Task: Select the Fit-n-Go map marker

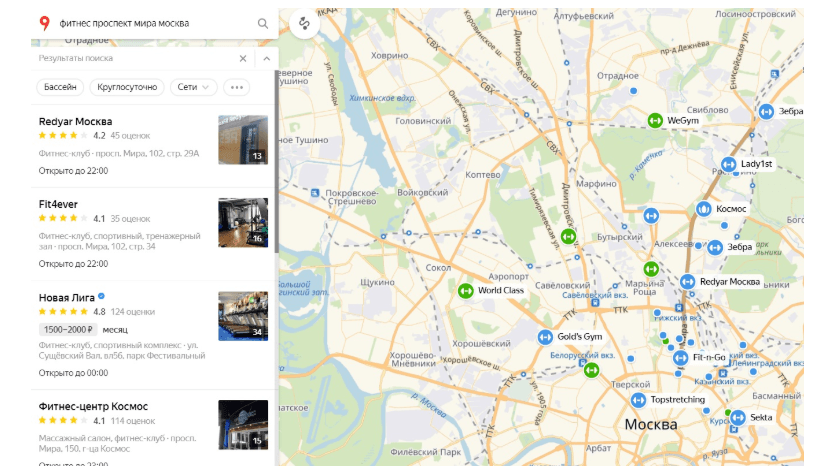Action: 680,358
